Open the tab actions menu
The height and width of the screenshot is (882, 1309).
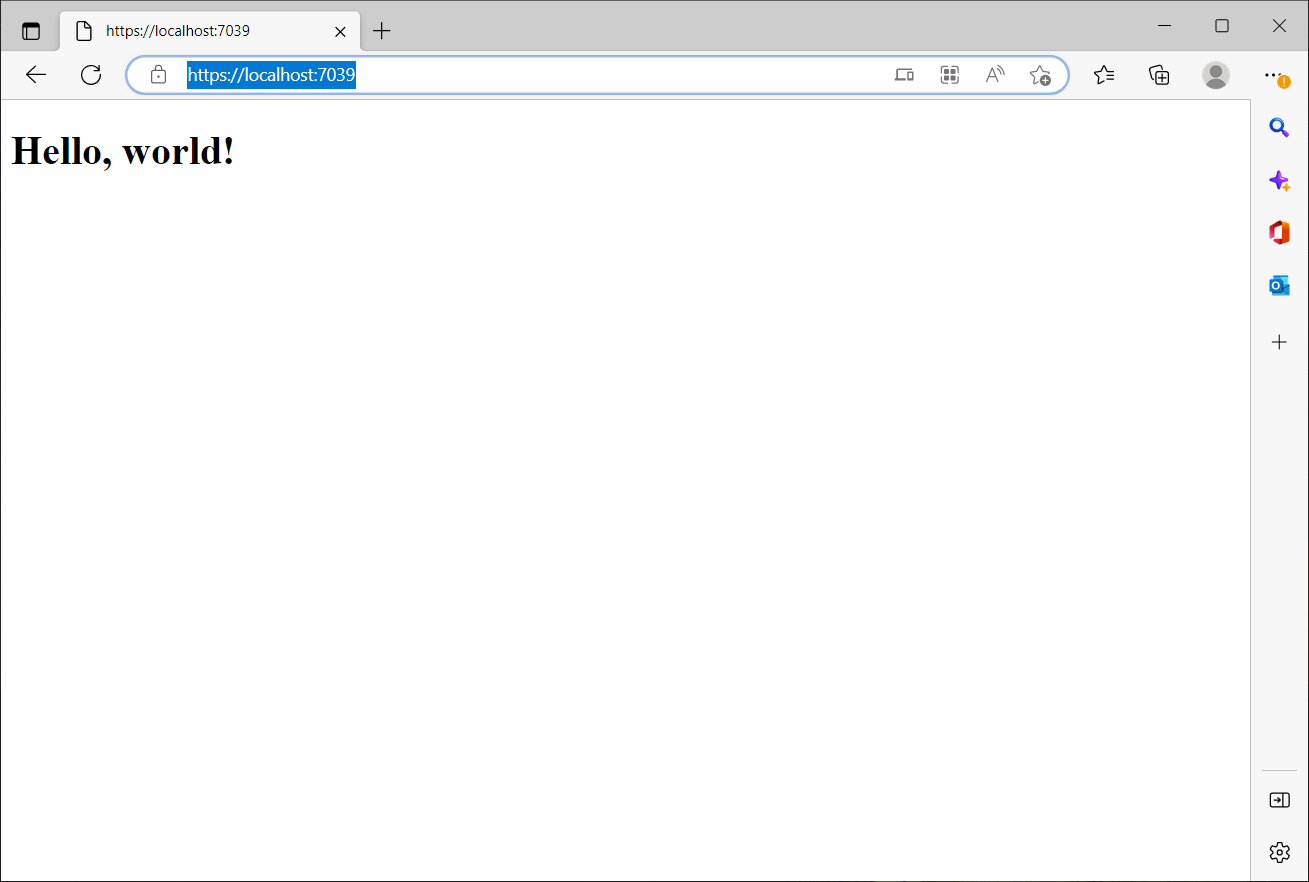[31, 31]
